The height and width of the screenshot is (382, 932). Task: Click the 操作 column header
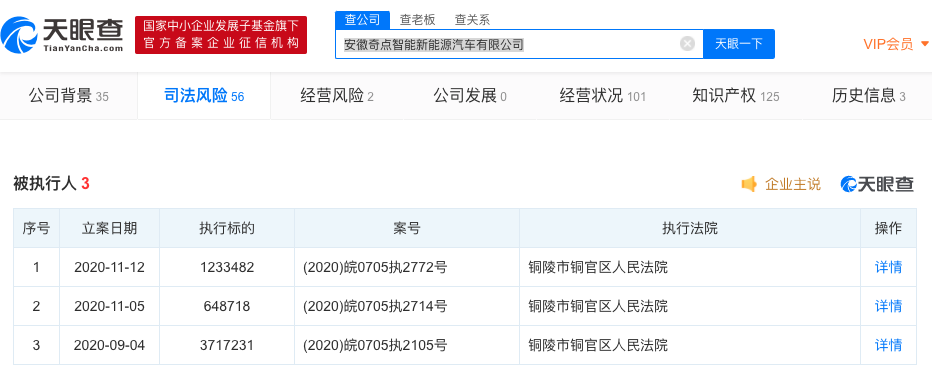click(888, 228)
